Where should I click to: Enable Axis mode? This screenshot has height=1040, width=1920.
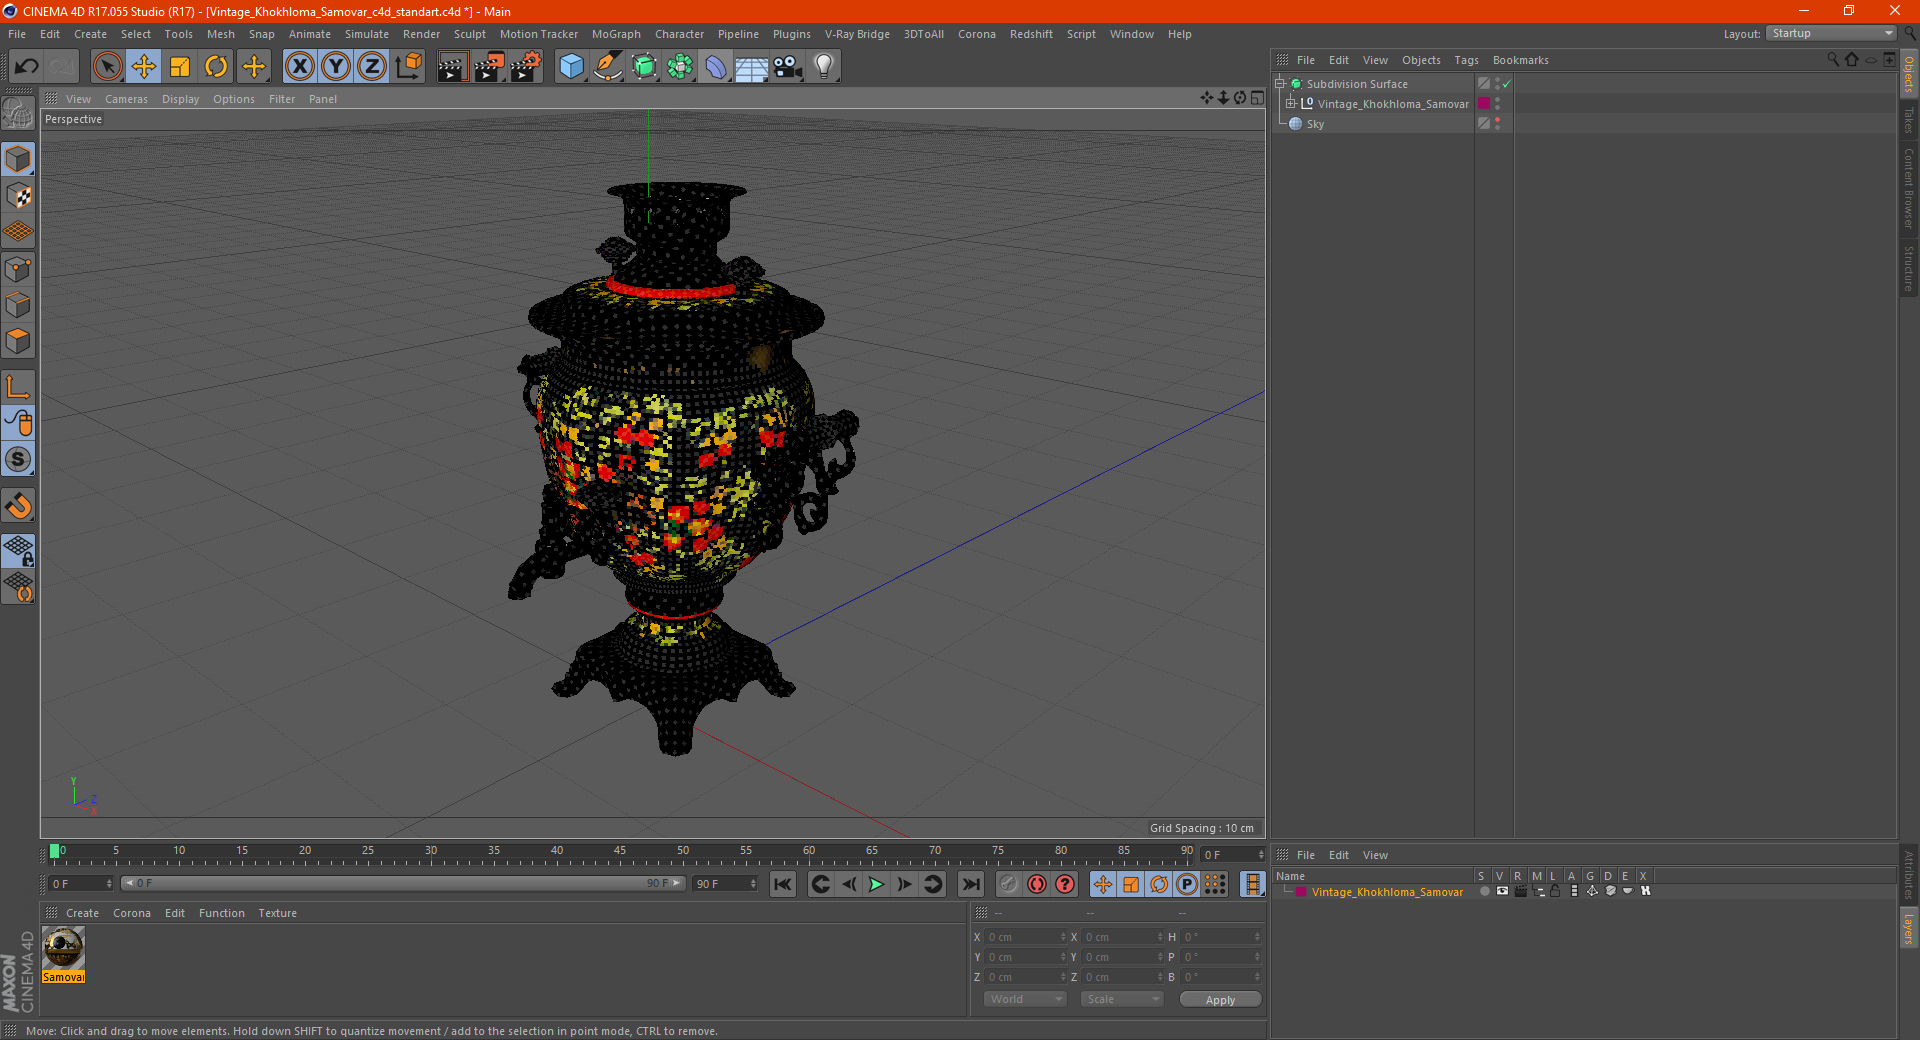pyautogui.click(x=18, y=387)
